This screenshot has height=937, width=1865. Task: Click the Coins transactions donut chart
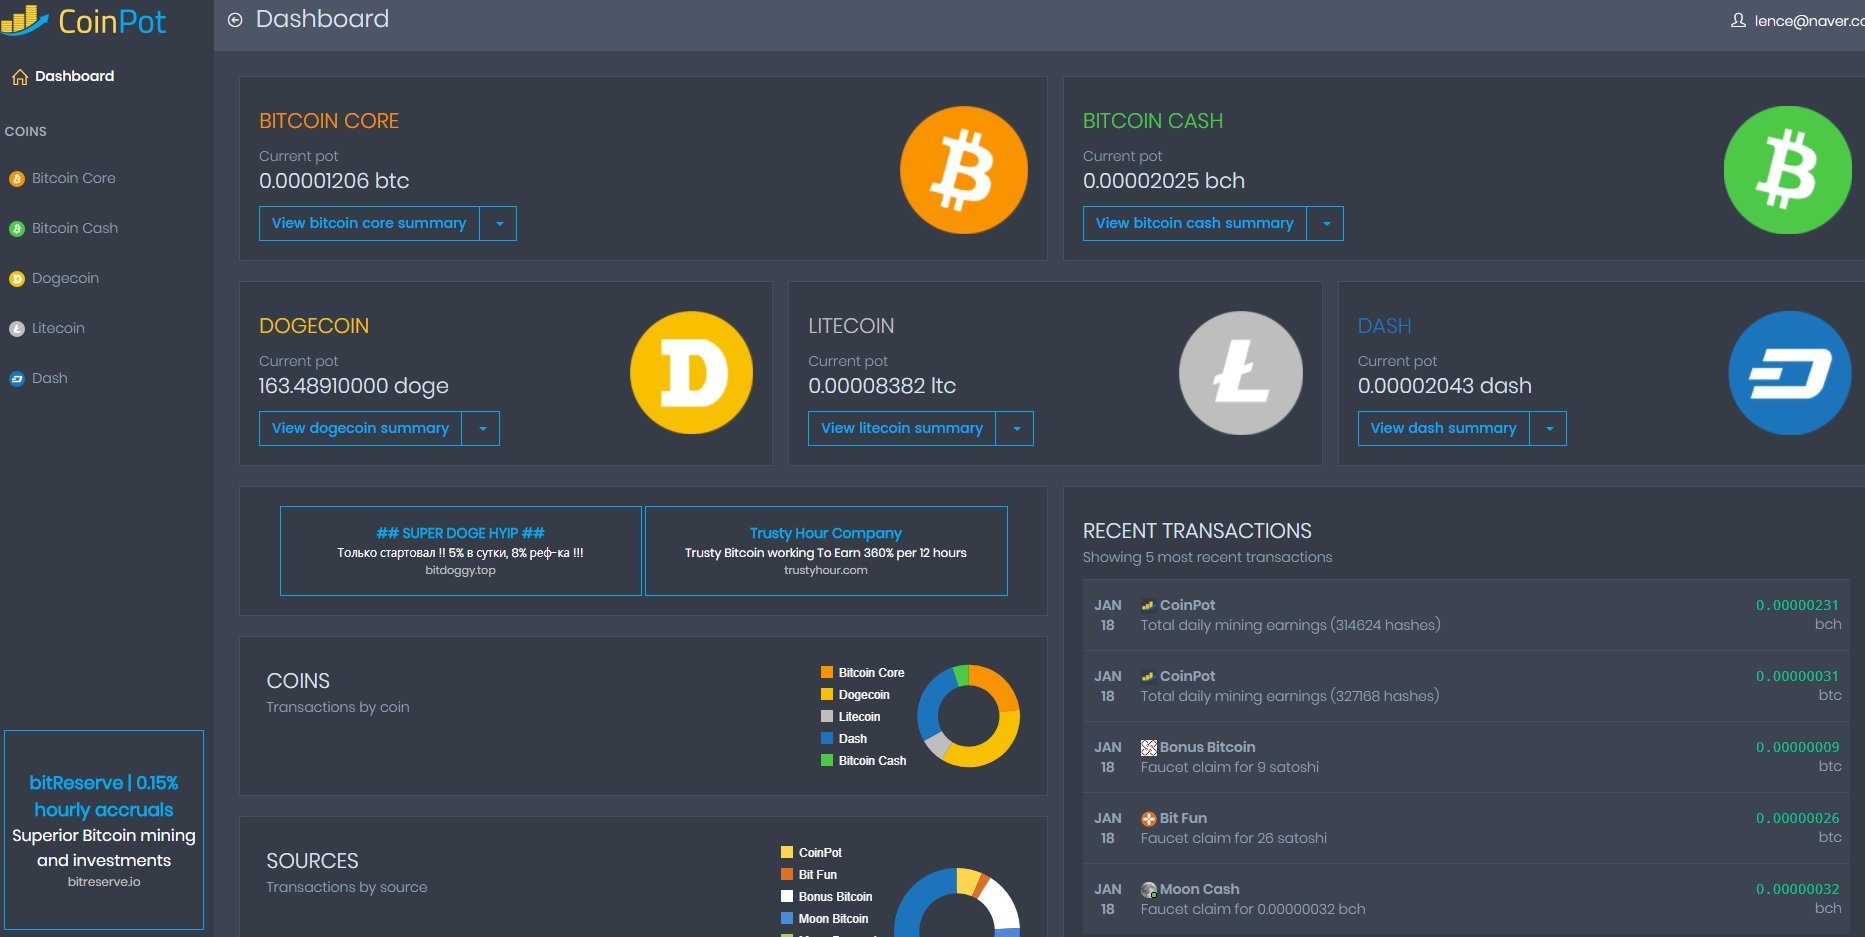click(x=968, y=716)
